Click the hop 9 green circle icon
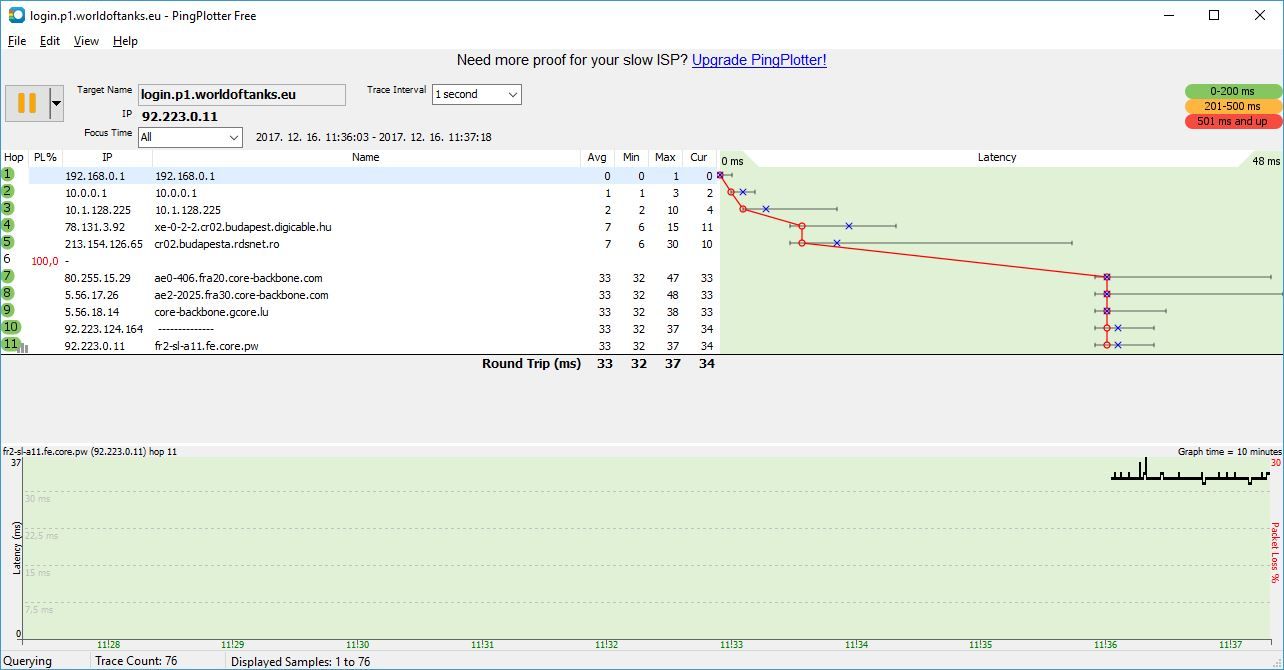This screenshot has height=670, width=1284. coord(8,311)
